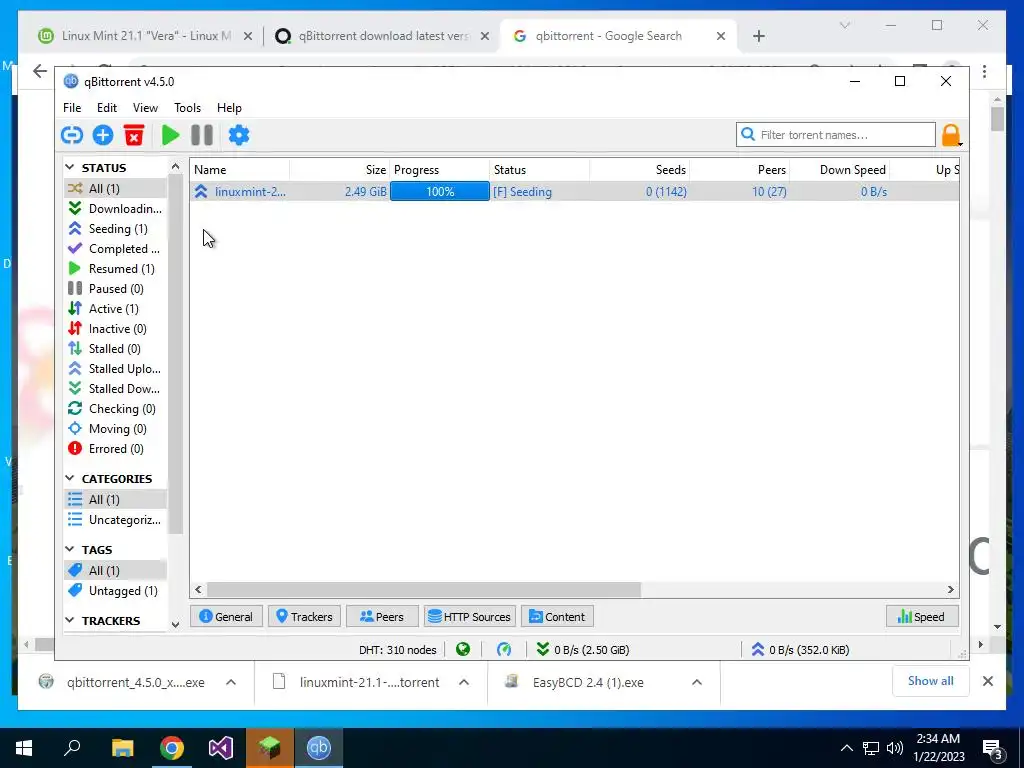
Task: Collapse the TAGS section
Action: coord(70,550)
